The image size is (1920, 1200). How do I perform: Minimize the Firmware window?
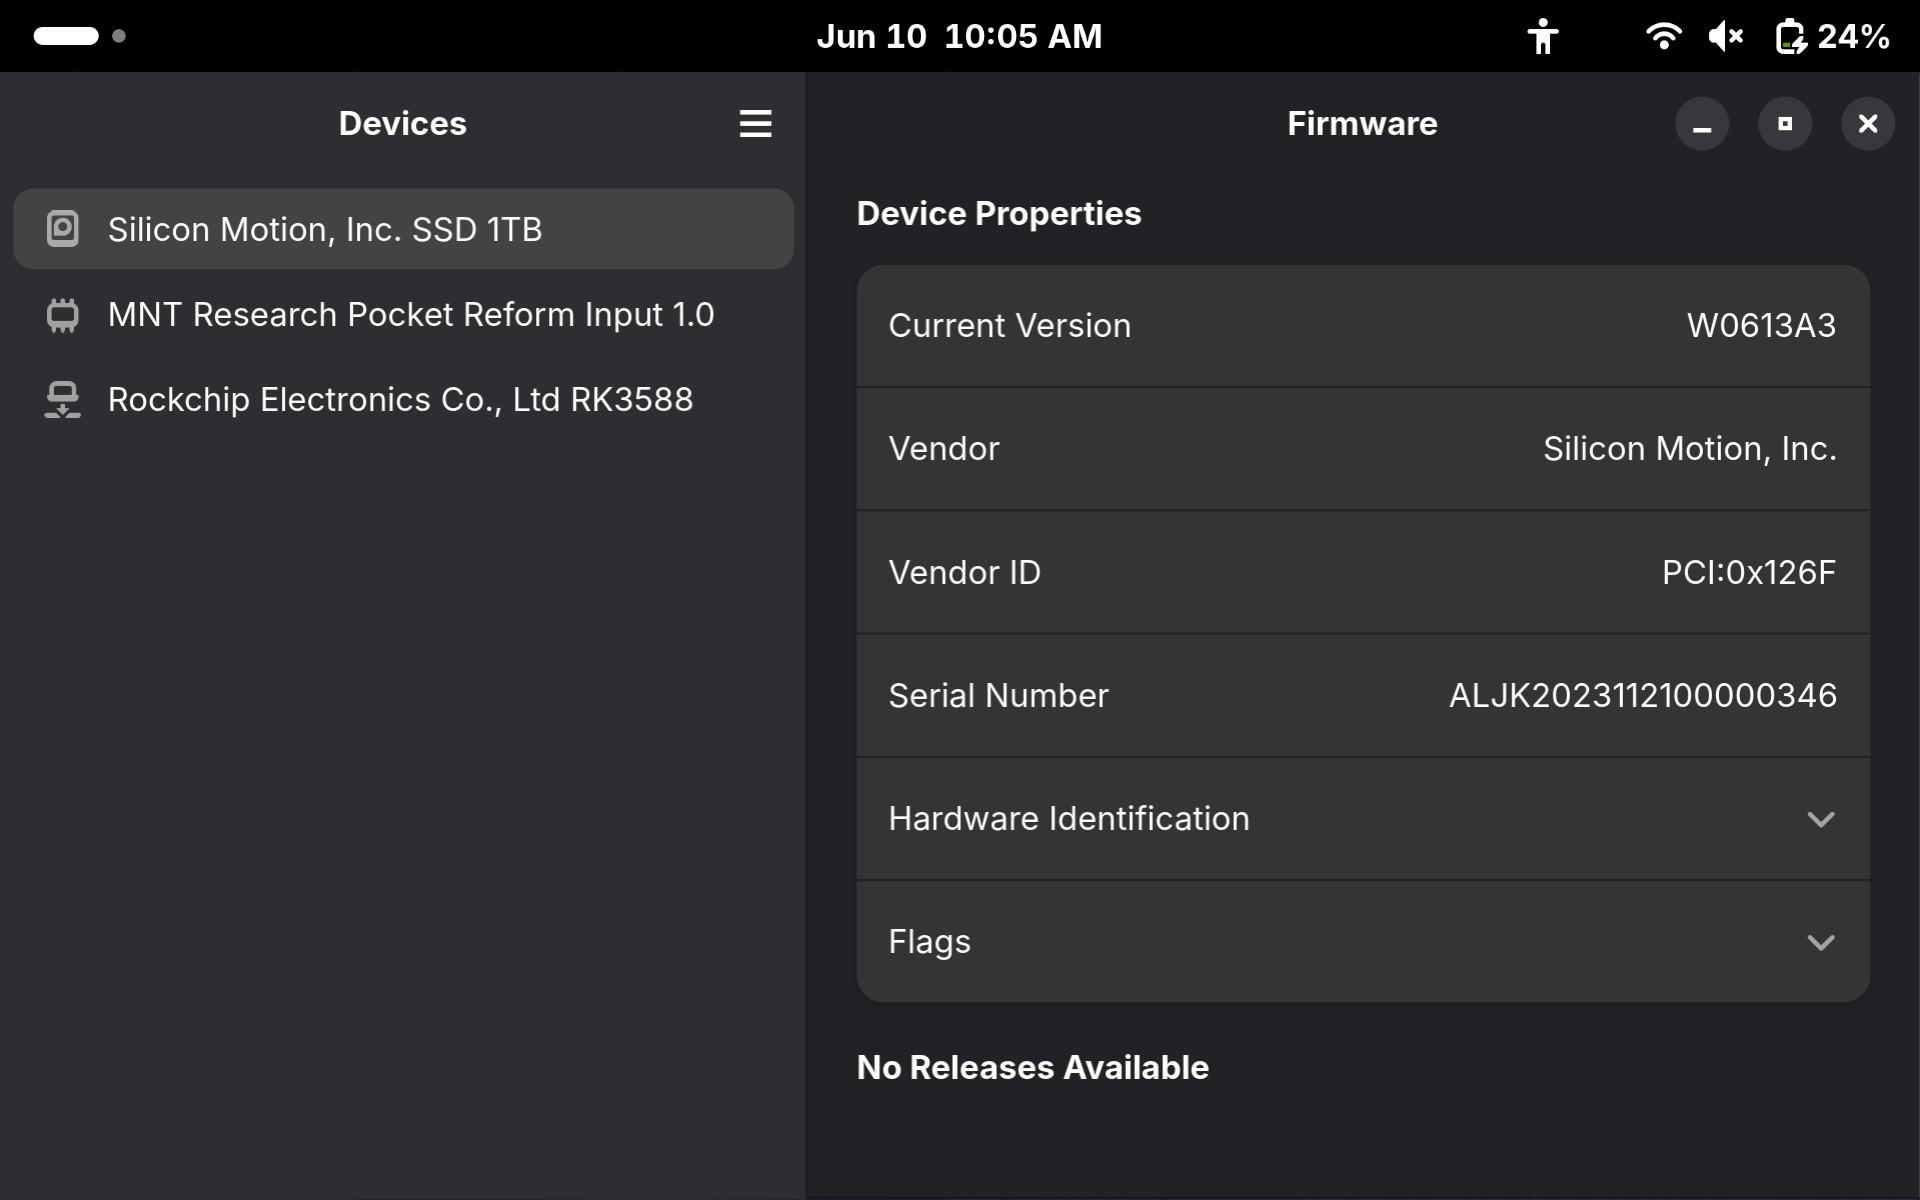[1702, 124]
